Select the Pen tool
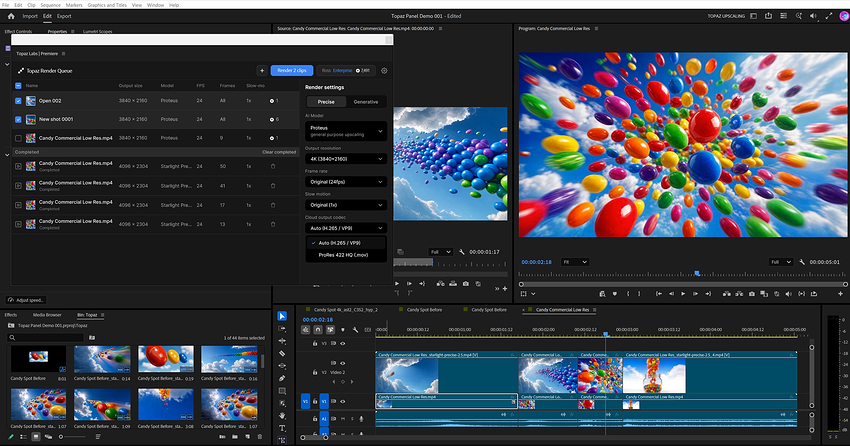The image size is (850, 446). tap(282, 378)
